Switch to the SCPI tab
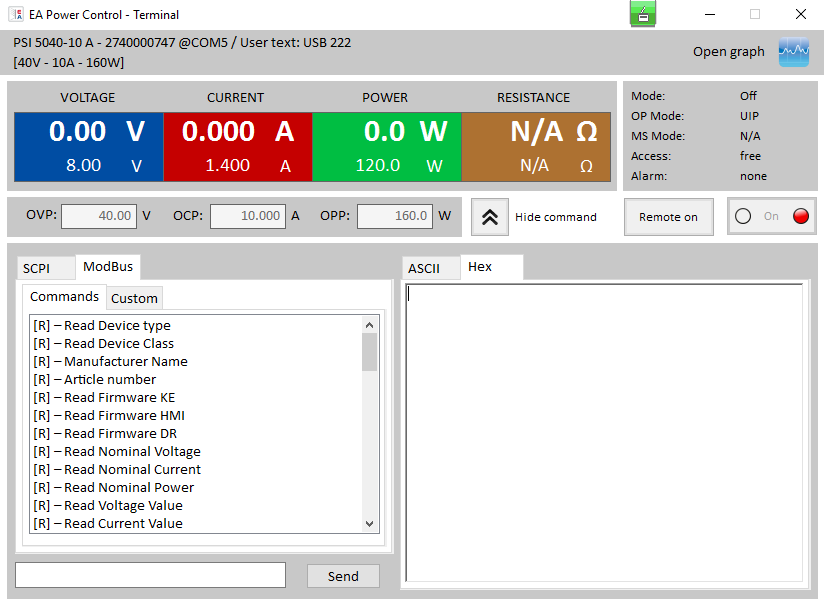 pyautogui.click(x=37, y=268)
